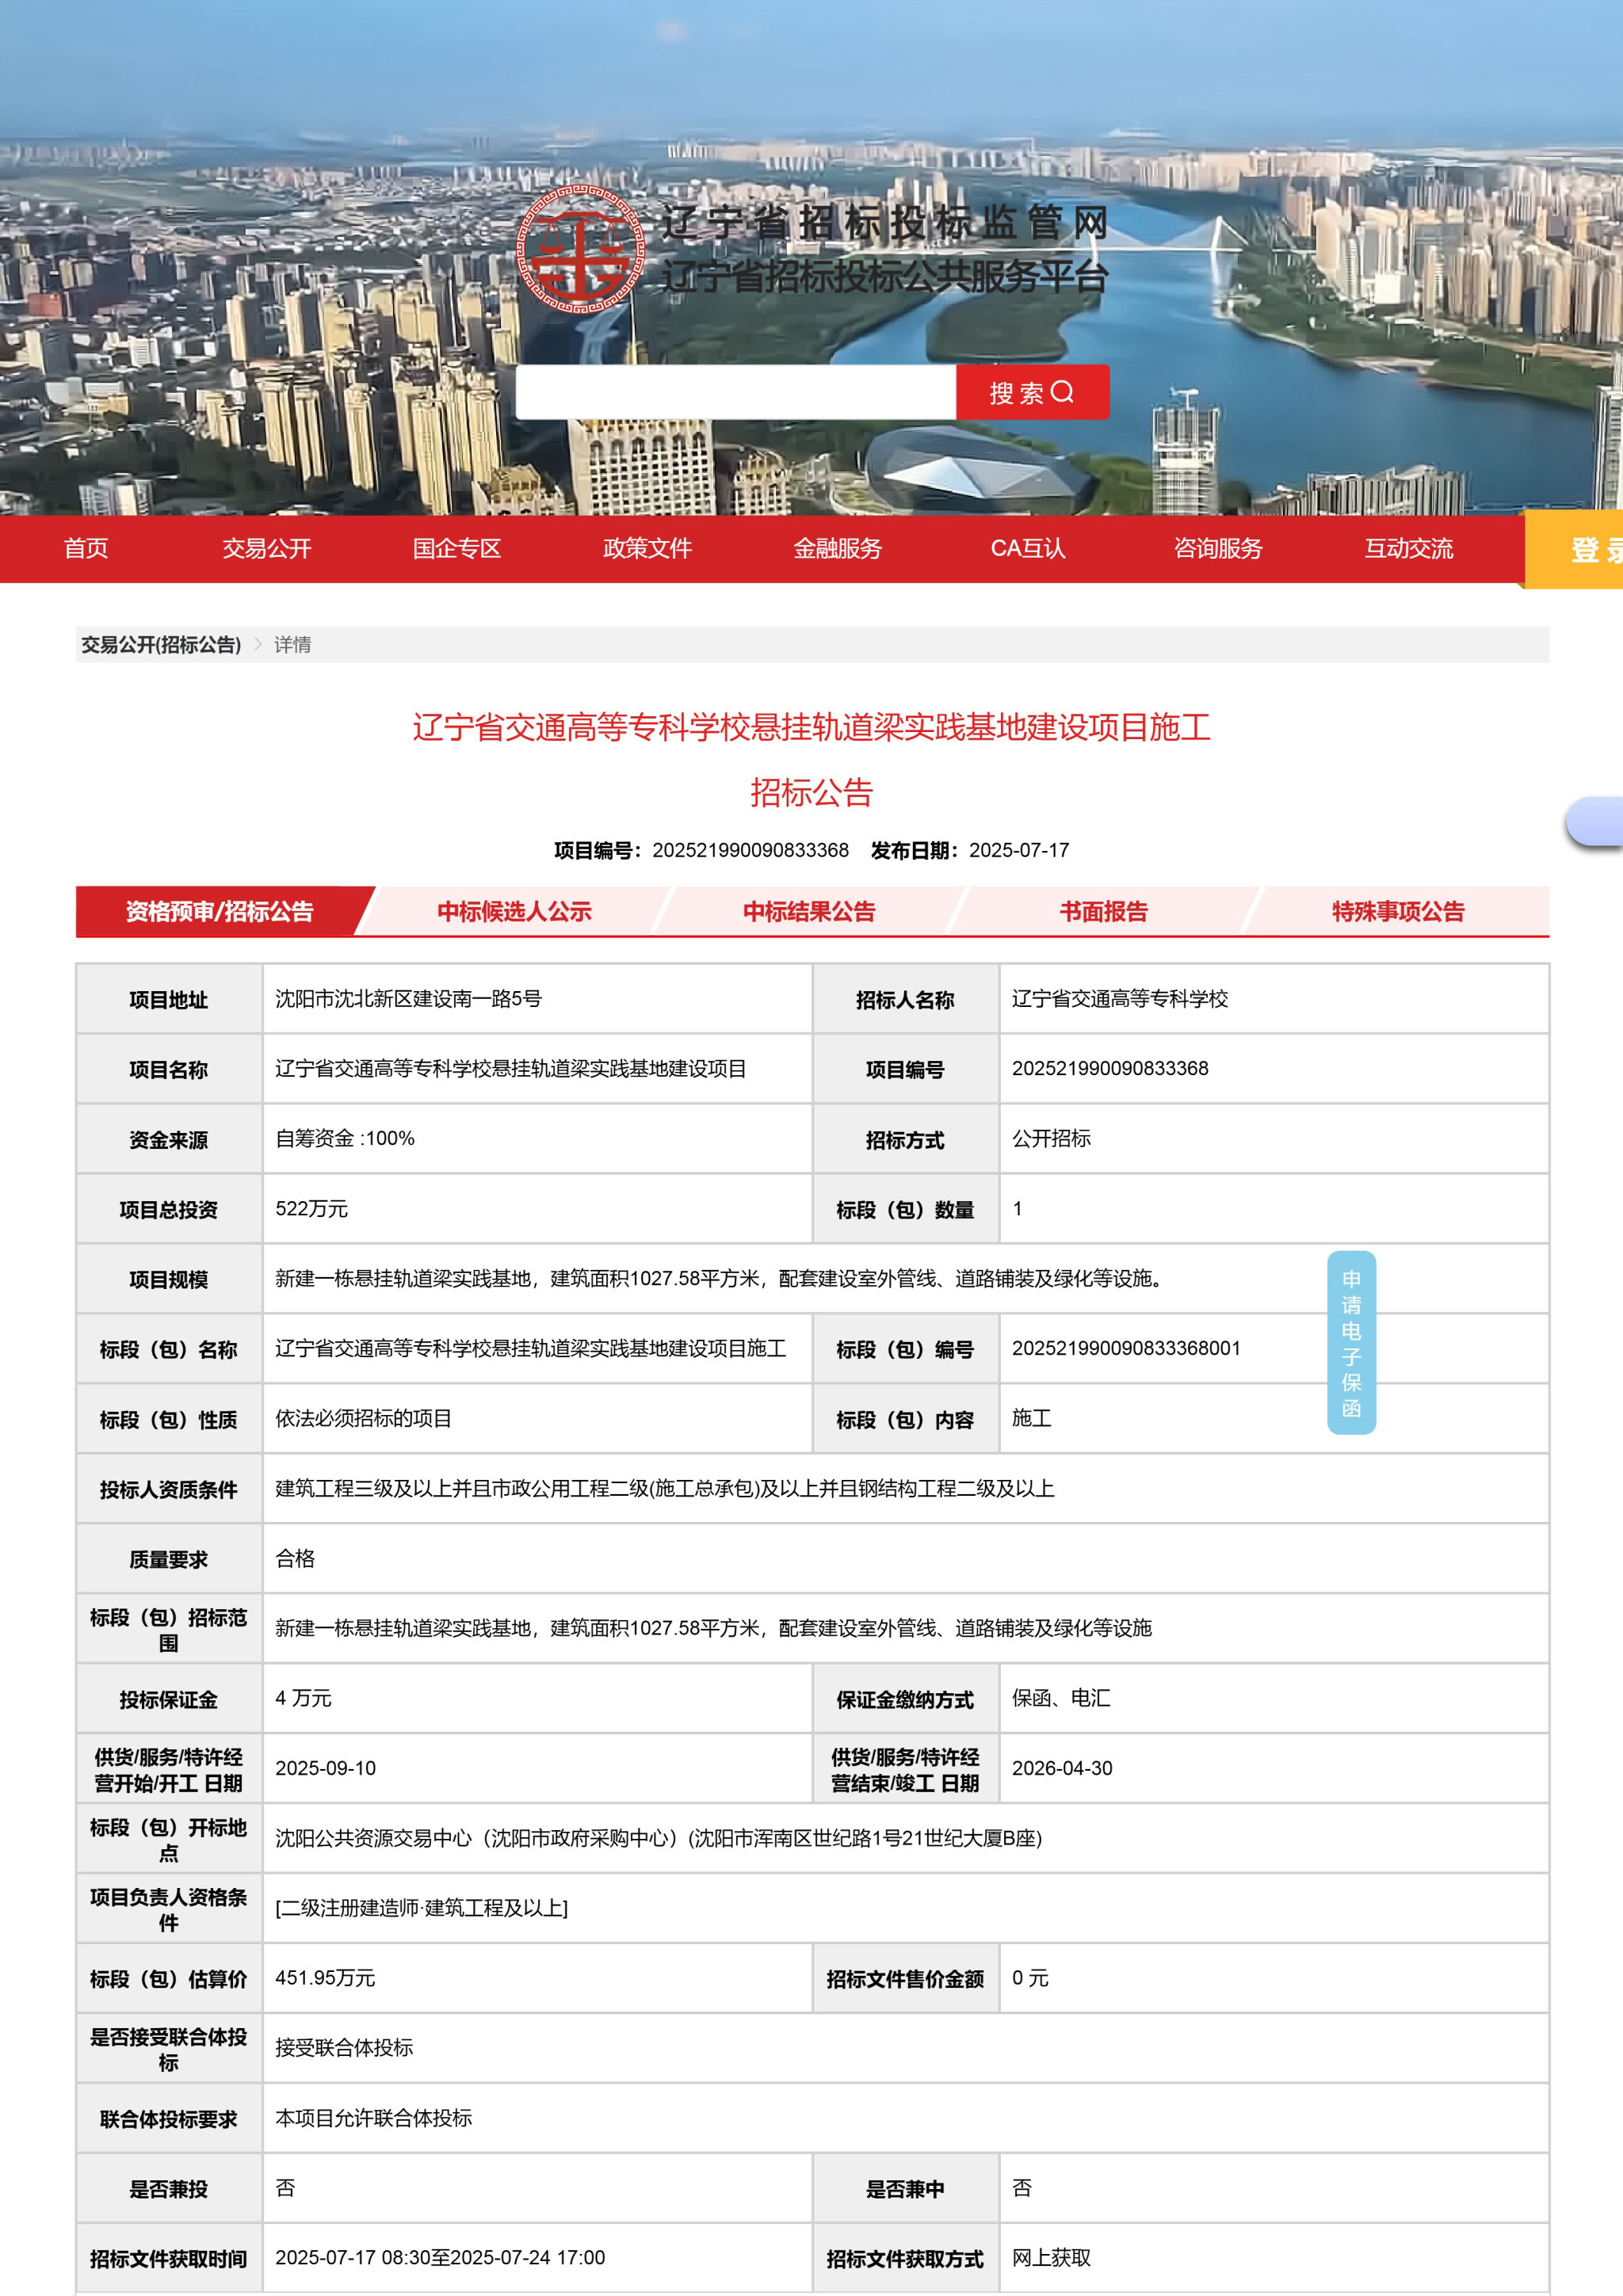
Task: Click the red scales-of-justice site logo
Action: pos(580,248)
